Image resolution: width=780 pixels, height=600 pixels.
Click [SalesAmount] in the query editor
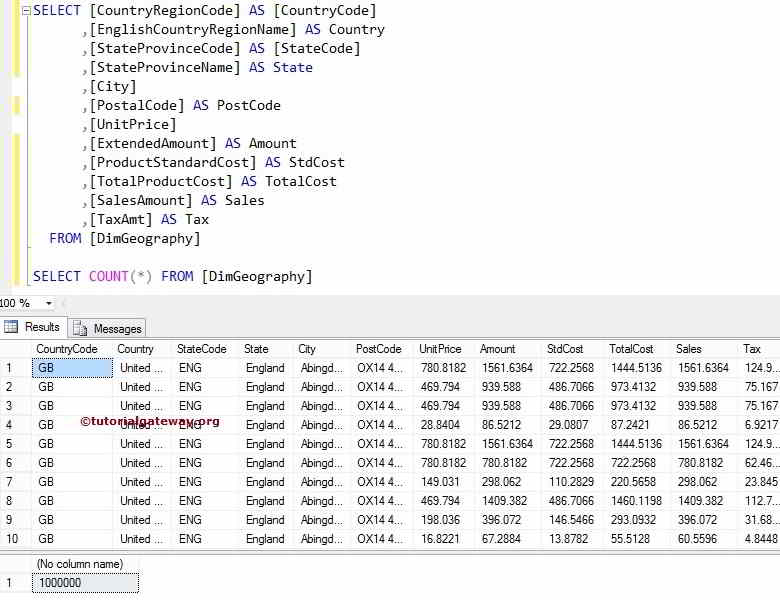point(141,200)
